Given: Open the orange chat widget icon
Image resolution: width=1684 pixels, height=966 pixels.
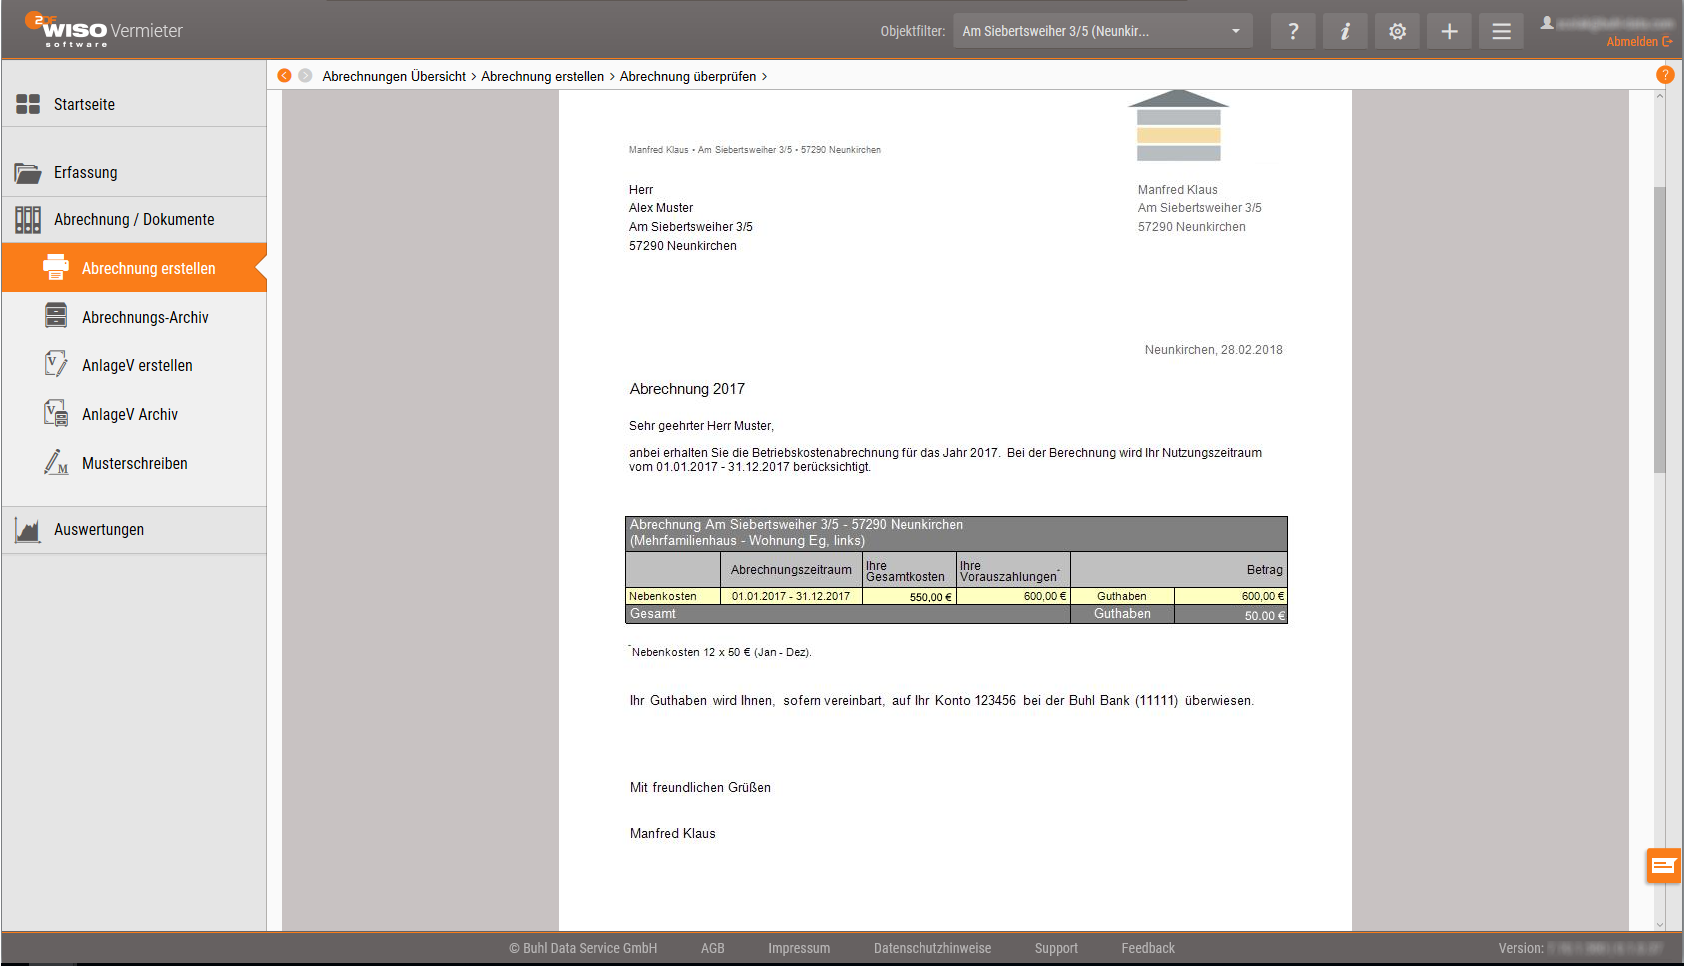Looking at the screenshot, I should point(1663,865).
